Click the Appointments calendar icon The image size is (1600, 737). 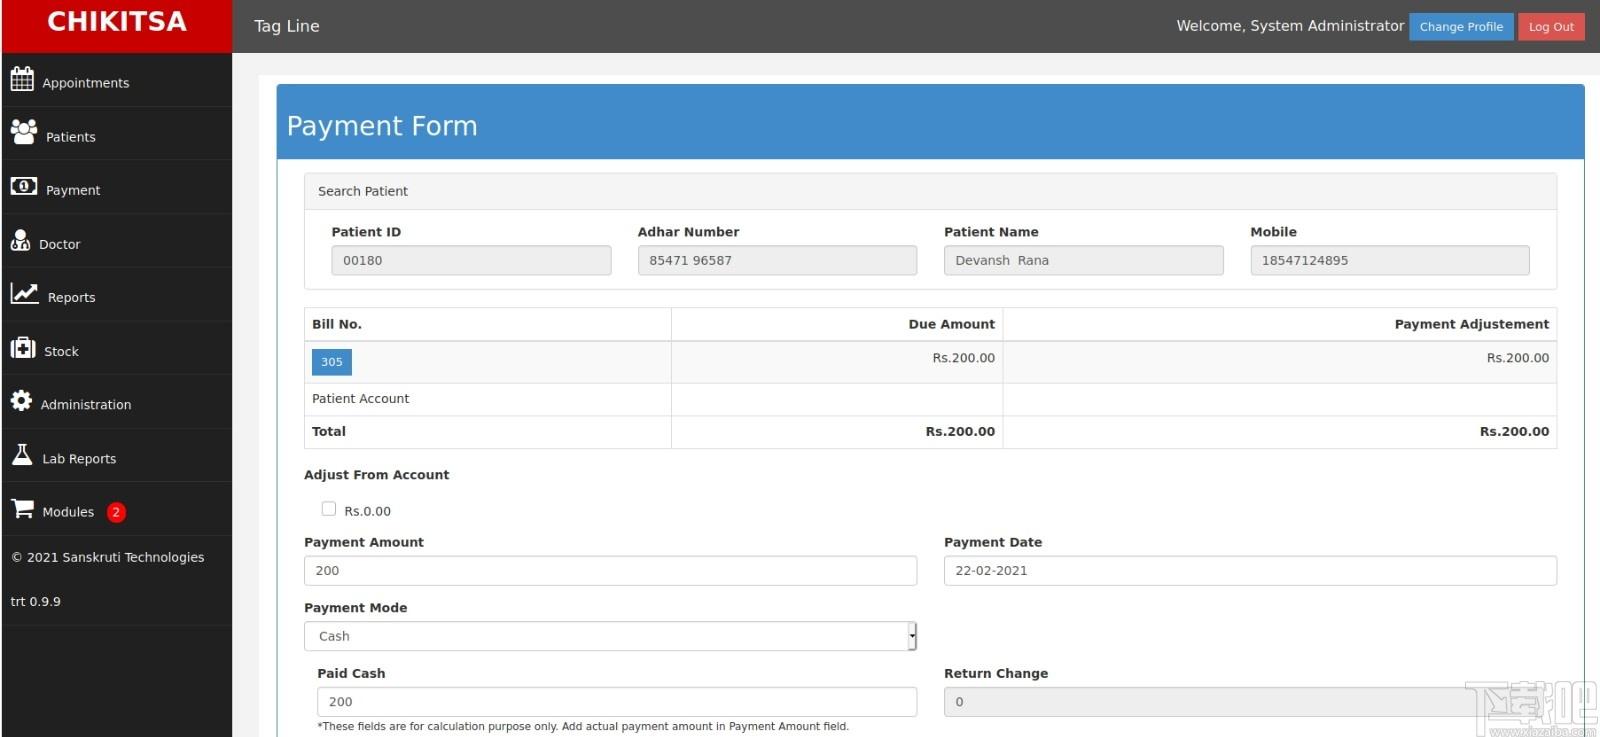(x=22, y=79)
